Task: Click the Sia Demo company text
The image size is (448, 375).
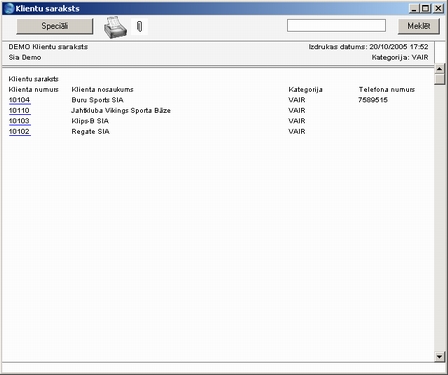Action: pos(25,57)
